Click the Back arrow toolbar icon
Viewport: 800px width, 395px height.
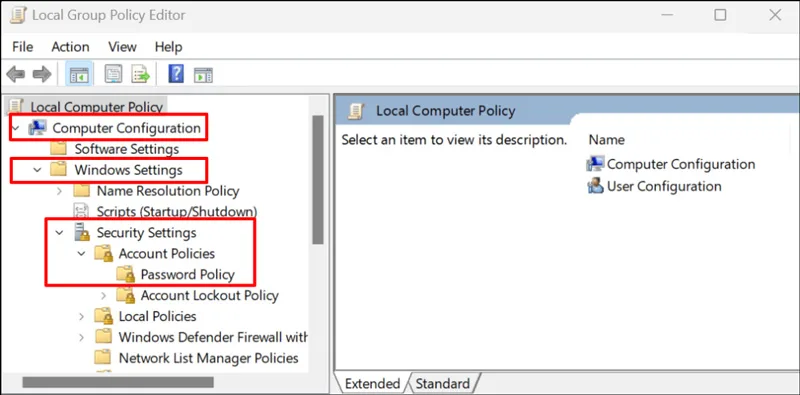click(16, 75)
